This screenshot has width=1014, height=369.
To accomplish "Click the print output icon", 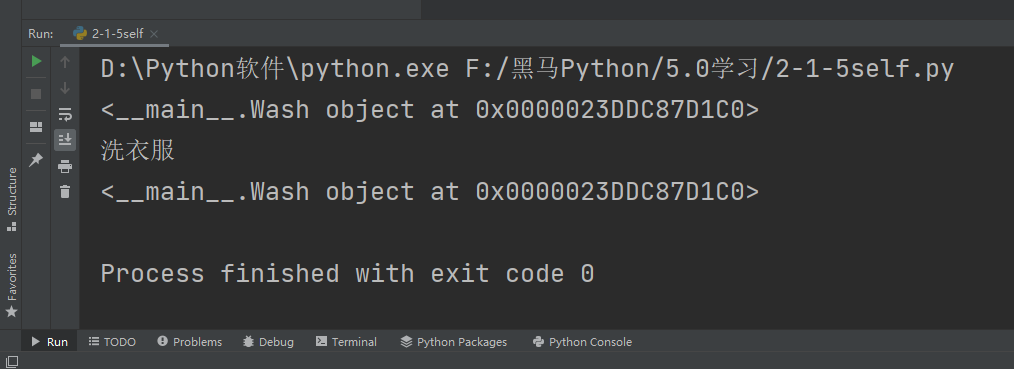I will (x=65, y=166).
